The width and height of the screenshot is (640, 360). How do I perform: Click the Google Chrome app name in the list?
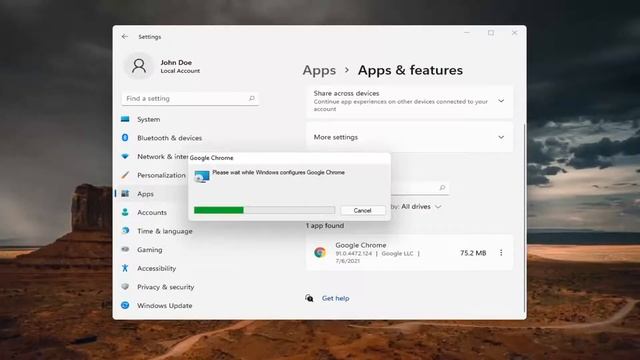point(361,245)
